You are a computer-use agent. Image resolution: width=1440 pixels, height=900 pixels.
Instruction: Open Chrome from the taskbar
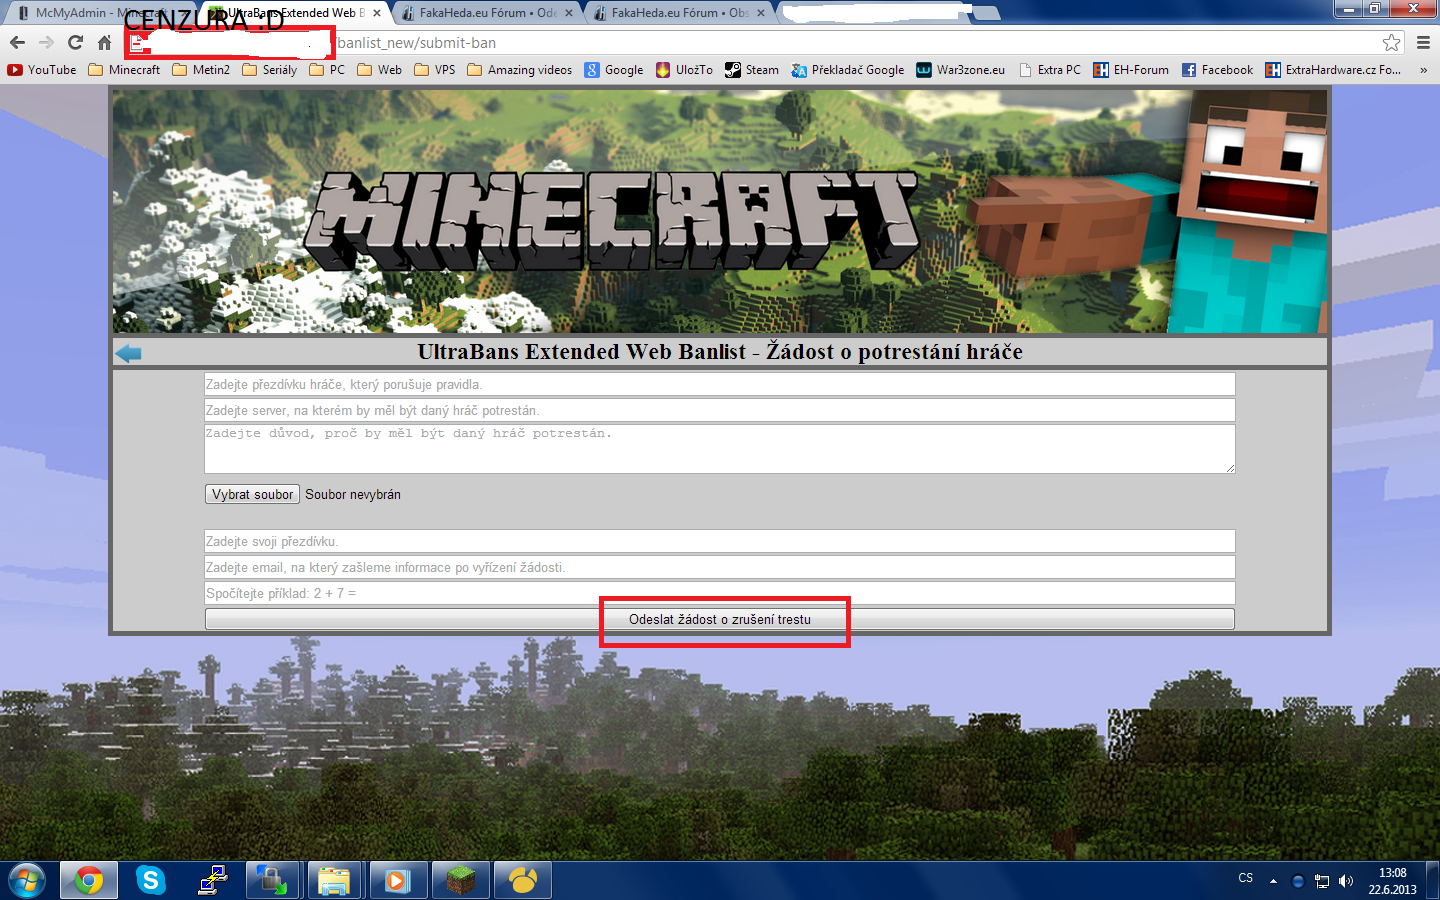coord(89,881)
